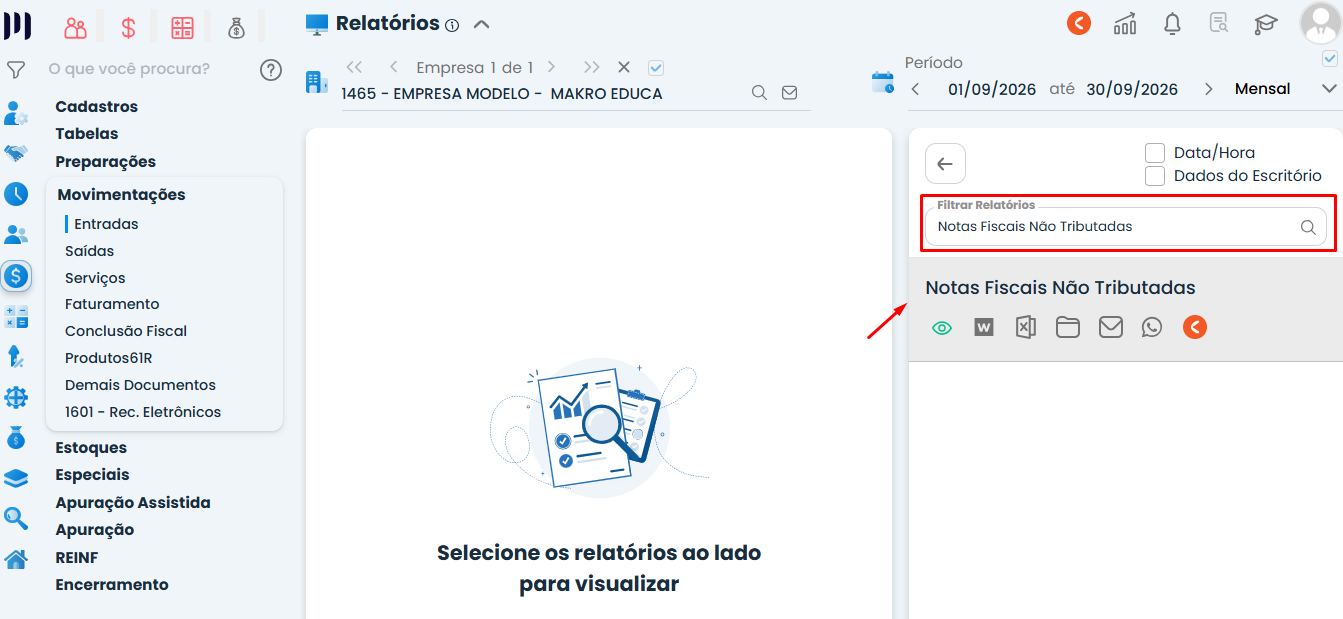Open the Mensal period dropdown
The height and width of the screenshot is (619, 1343).
point(1285,89)
